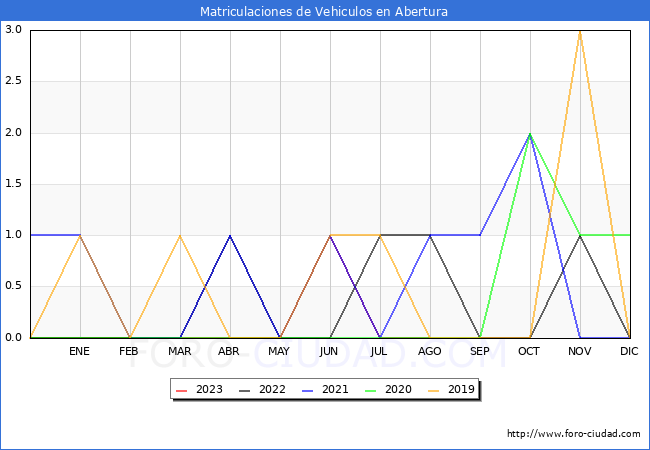Click the orange 2019 peak at MAR
Screen dimensions: 650x450
point(180,235)
